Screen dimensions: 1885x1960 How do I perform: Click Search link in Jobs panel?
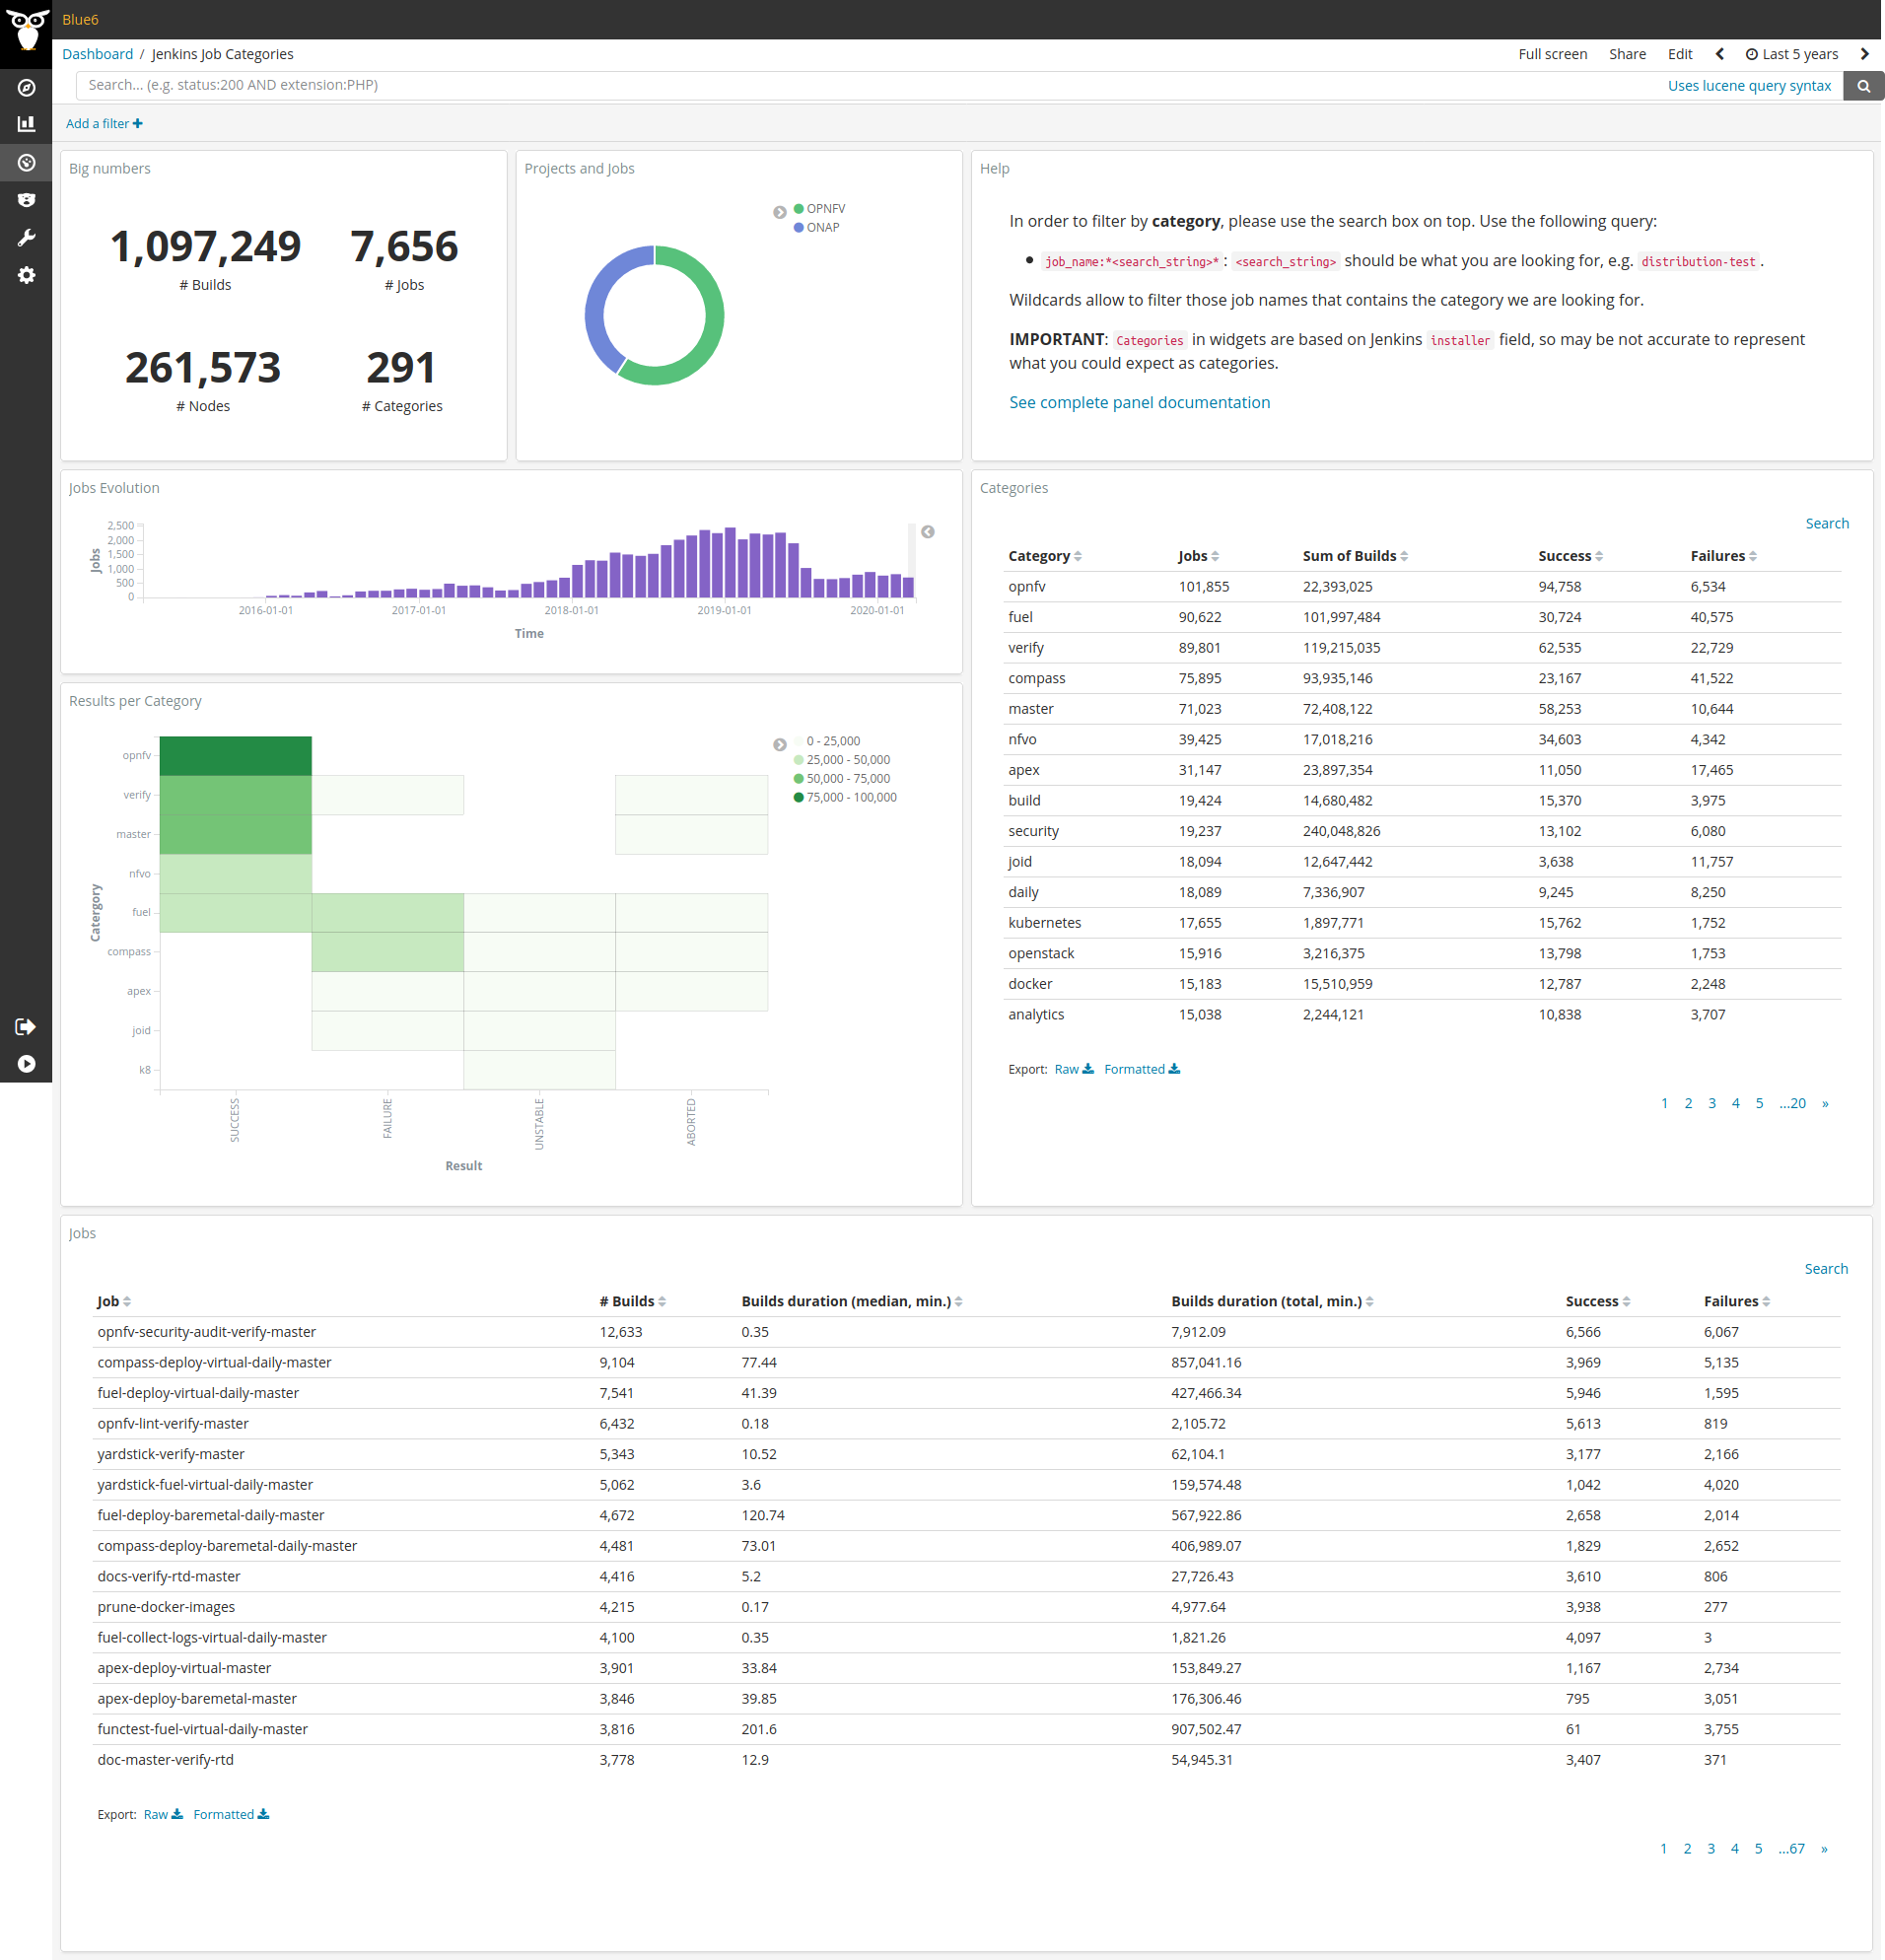pyautogui.click(x=1826, y=1268)
